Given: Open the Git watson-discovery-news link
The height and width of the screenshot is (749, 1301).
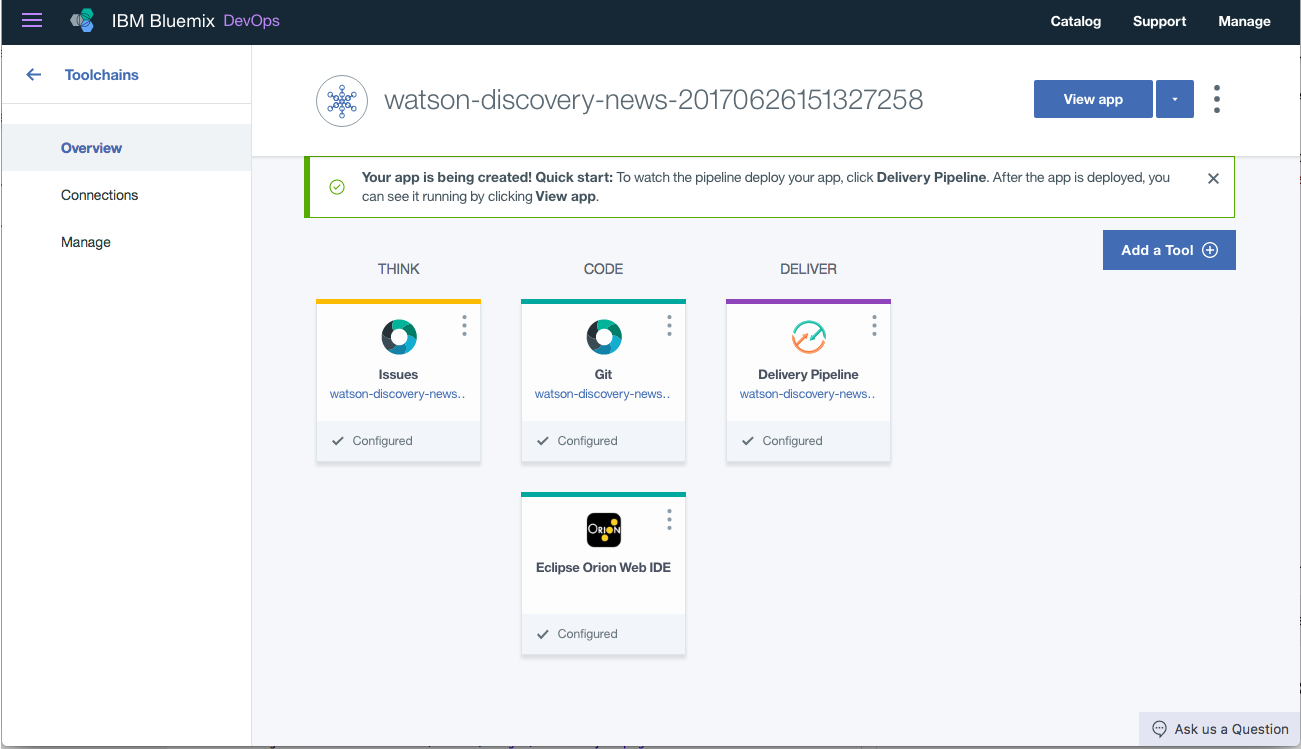Looking at the screenshot, I should 603,394.
